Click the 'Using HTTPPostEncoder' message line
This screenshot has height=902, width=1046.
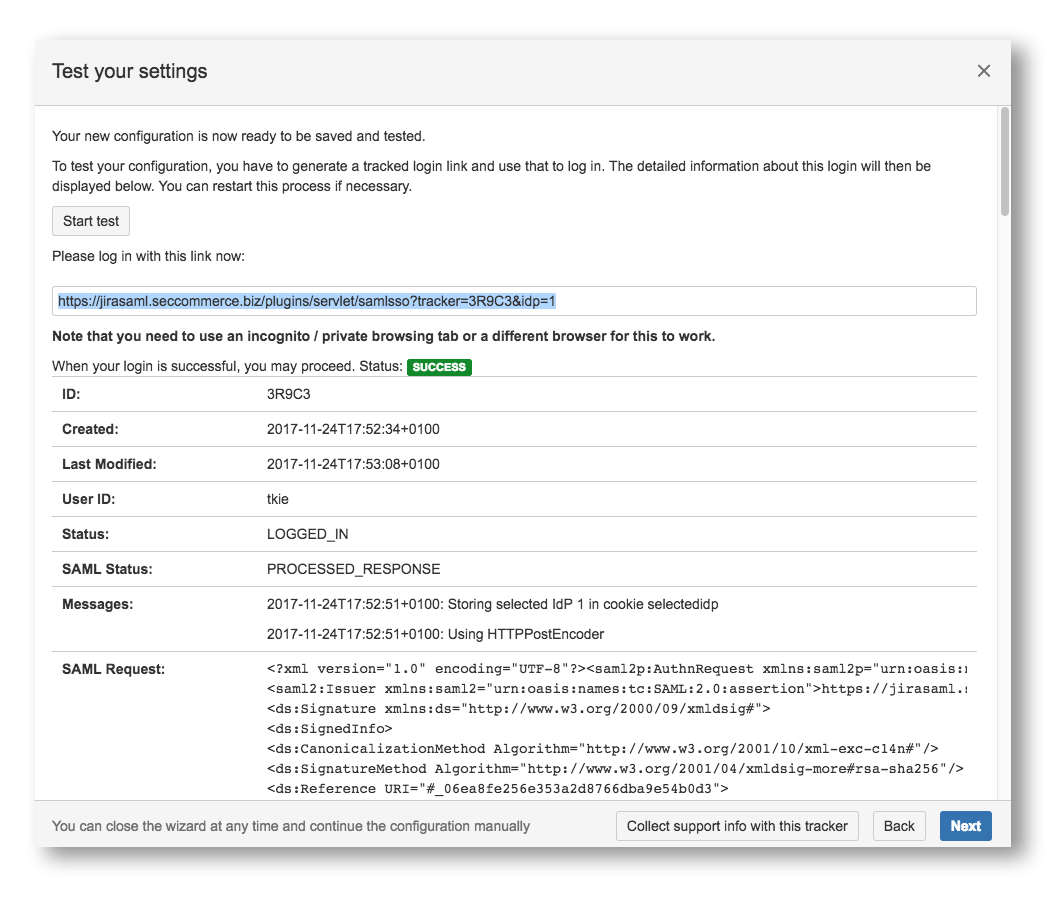[435, 634]
